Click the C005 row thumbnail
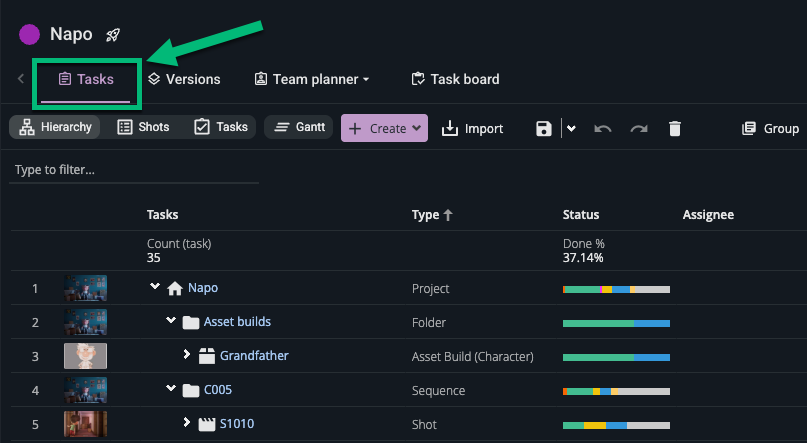This screenshot has height=443, width=807. [85, 390]
